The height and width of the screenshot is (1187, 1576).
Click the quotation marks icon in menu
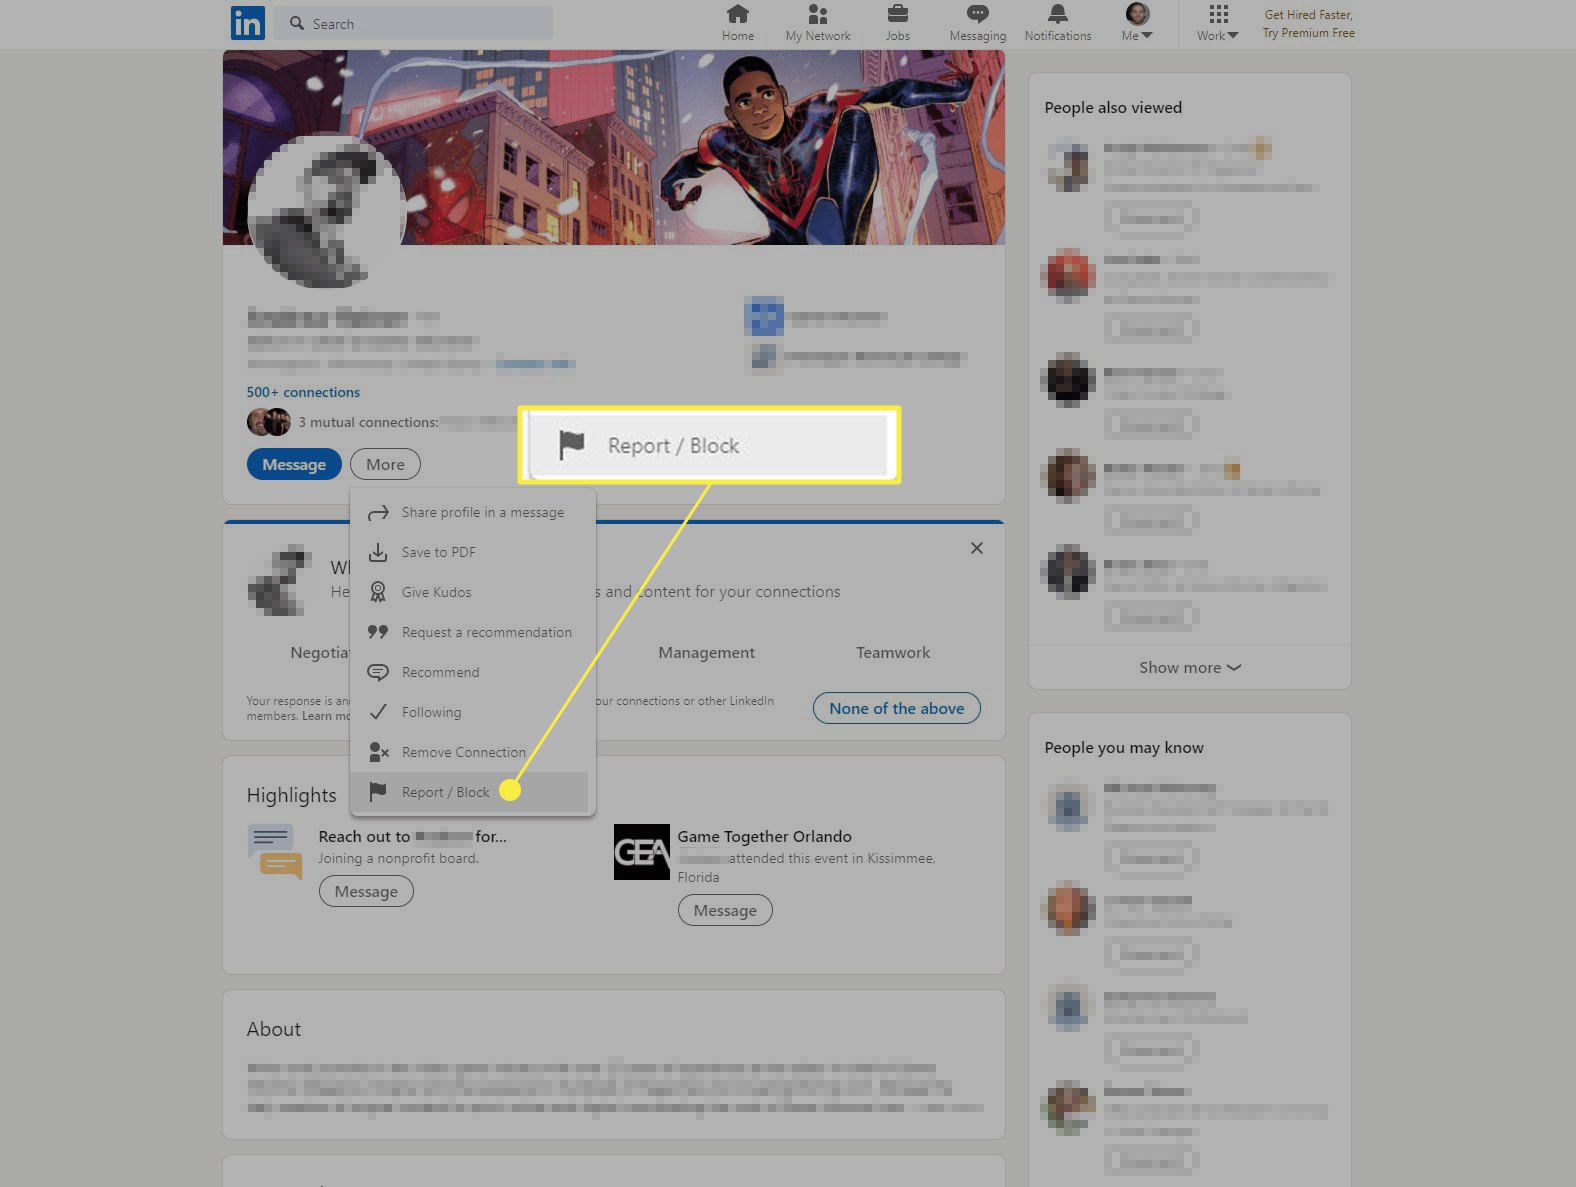378,632
